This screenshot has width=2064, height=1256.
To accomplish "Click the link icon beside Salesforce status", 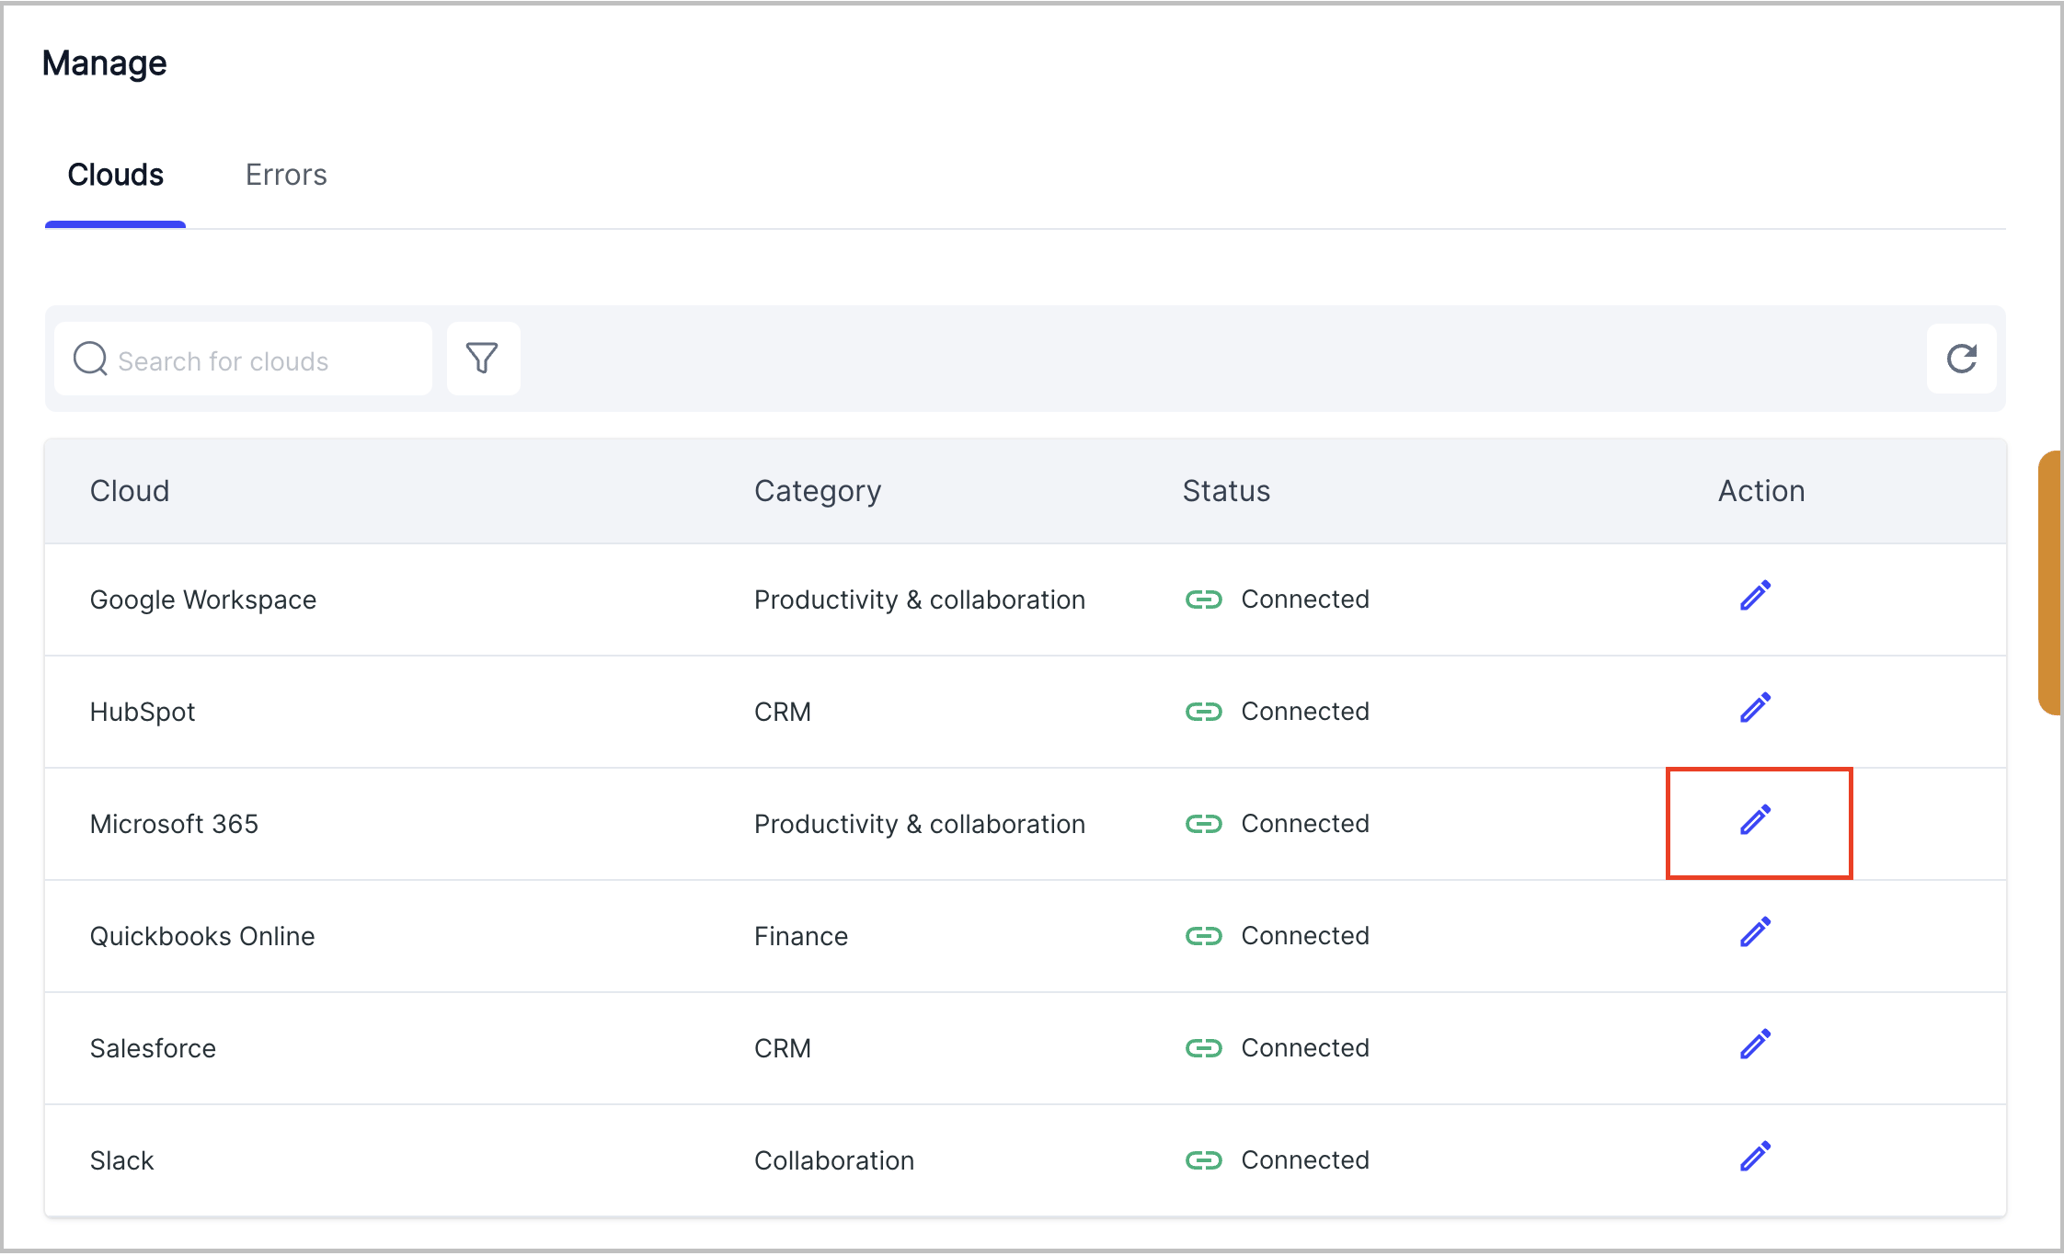I will point(1204,1048).
